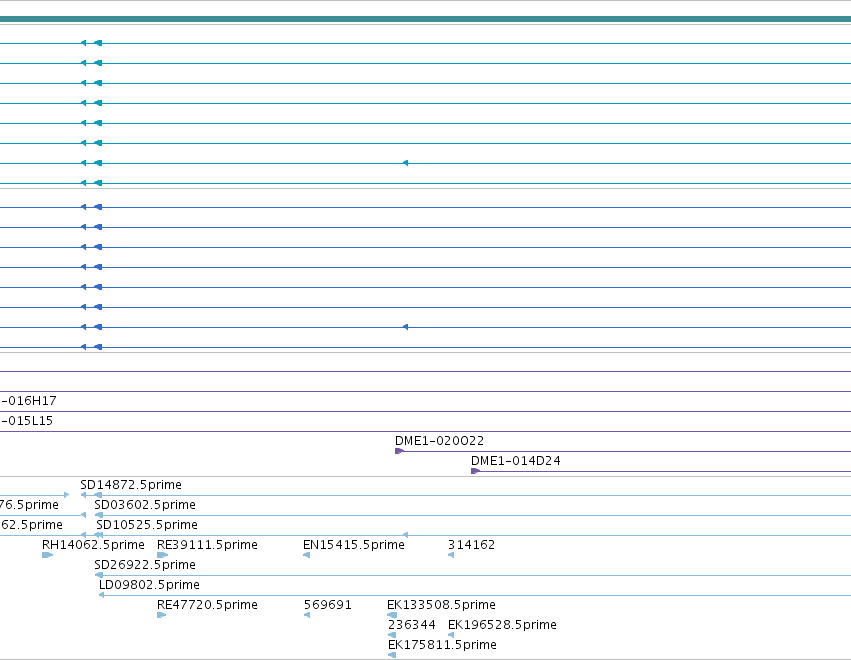Click the arrow glyph under EK133508.5prime
Screen dimensions: 851x660
pyautogui.click(x=392, y=615)
